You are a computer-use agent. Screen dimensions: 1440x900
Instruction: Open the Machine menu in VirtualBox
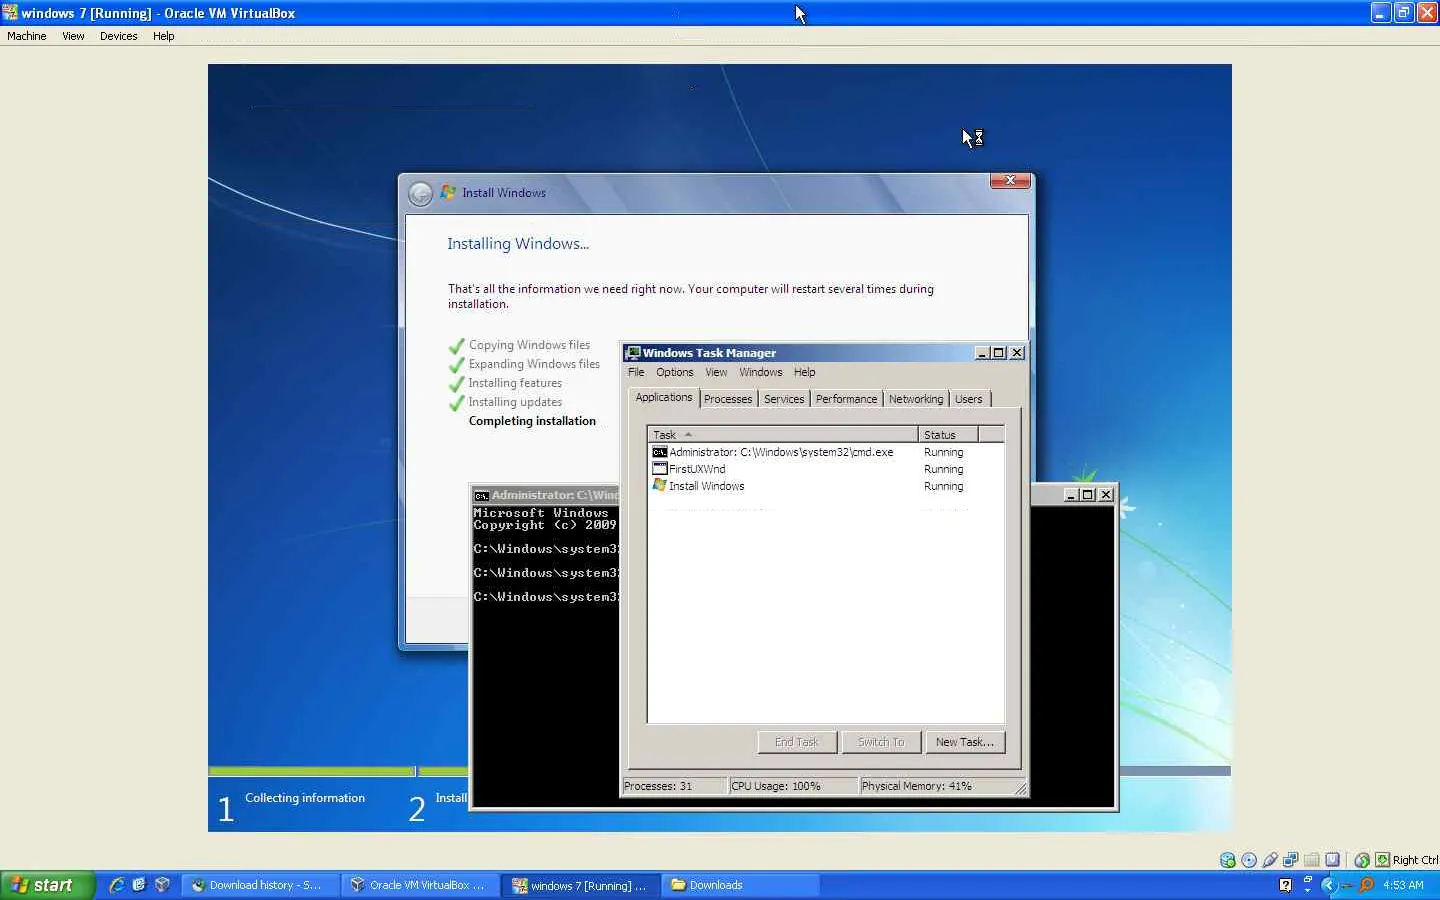click(27, 36)
